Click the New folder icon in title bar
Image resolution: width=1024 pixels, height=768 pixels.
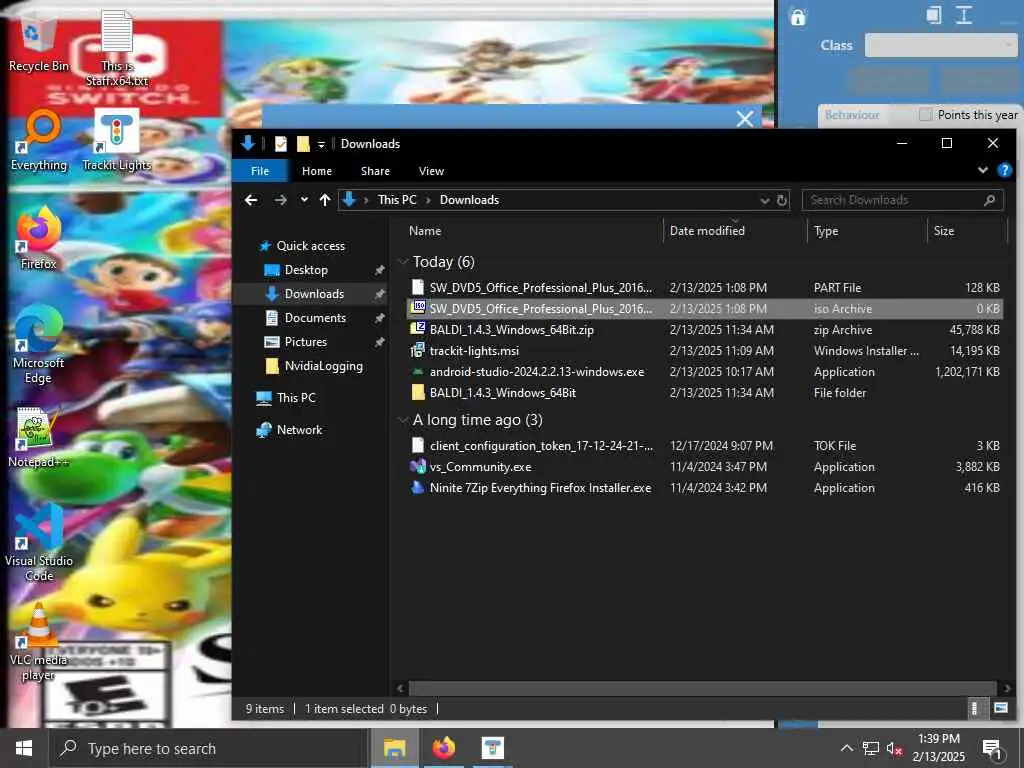(302, 144)
